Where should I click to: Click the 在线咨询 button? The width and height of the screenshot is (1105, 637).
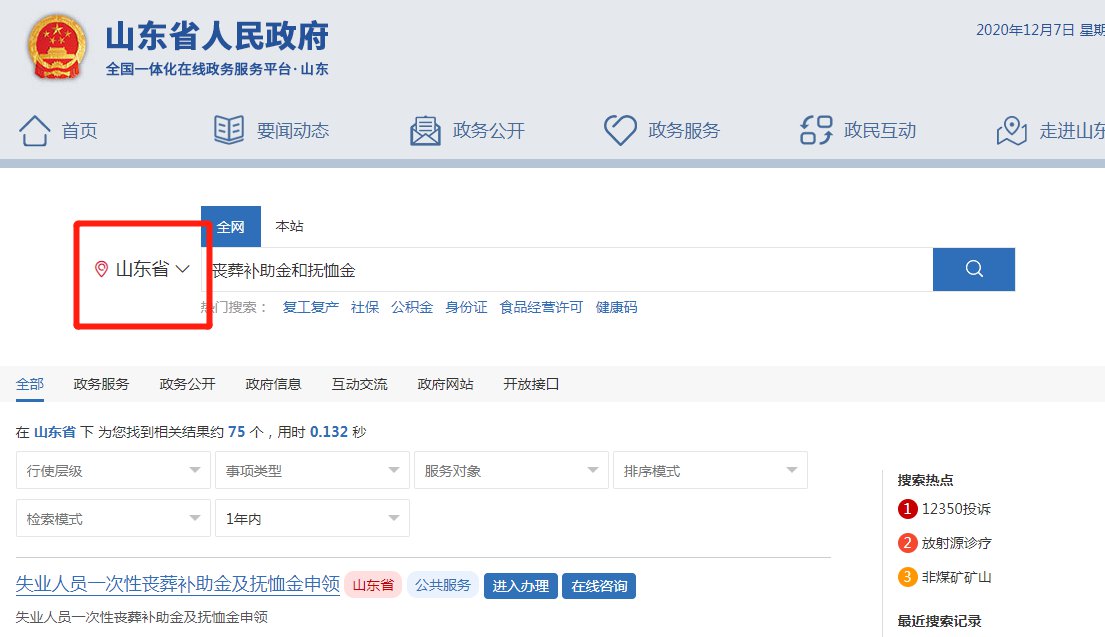click(x=599, y=586)
